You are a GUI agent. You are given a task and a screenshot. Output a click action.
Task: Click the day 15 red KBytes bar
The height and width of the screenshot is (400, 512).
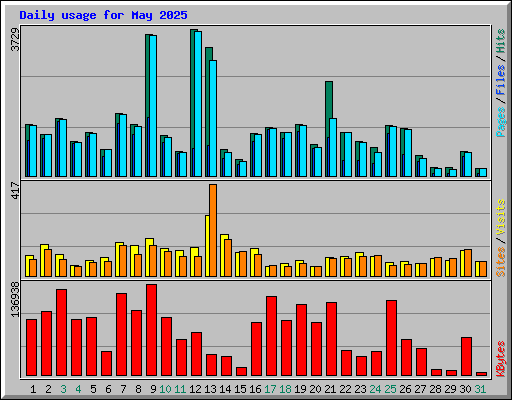click(241, 372)
